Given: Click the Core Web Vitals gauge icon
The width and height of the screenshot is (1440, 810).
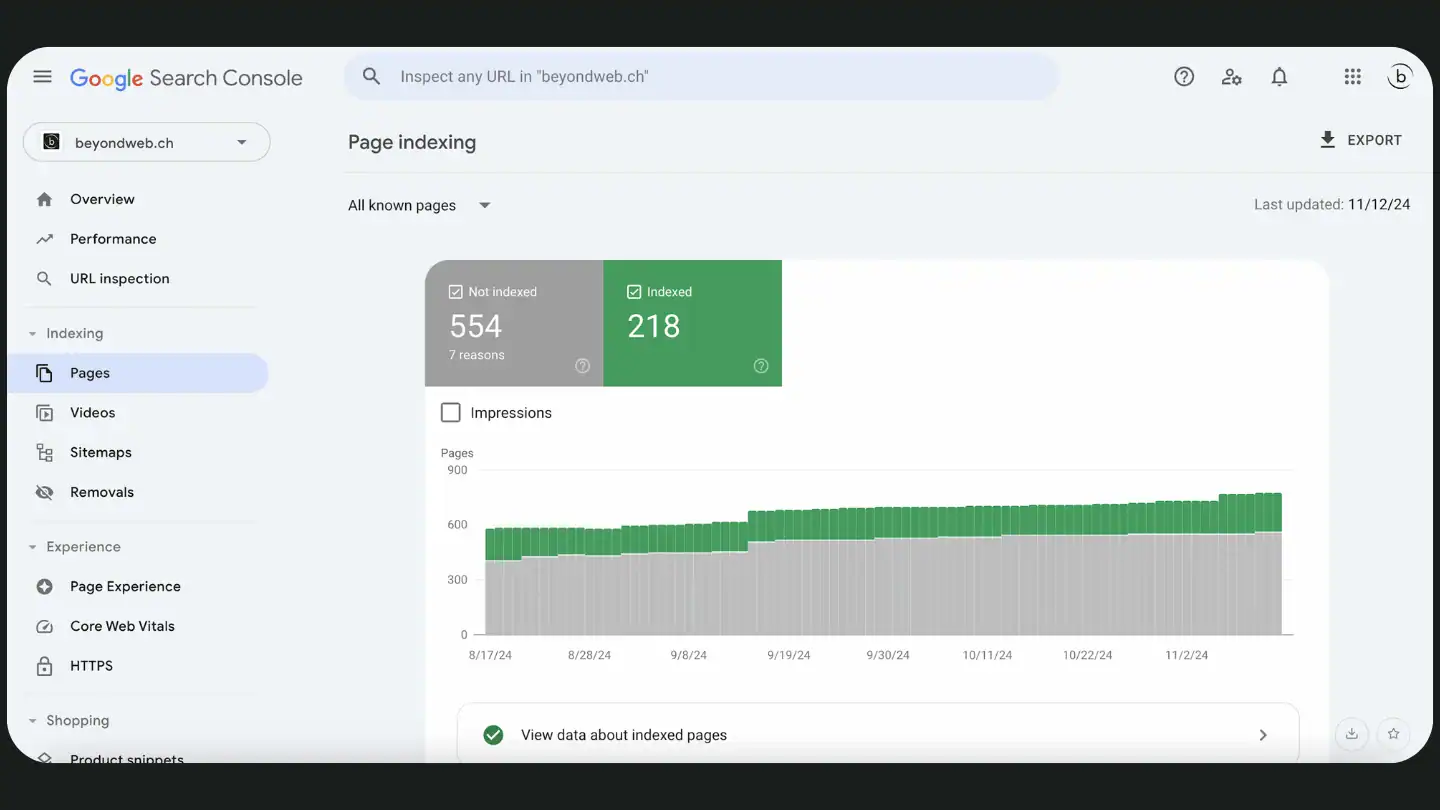Looking at the screenshot, I should (44, 627).
